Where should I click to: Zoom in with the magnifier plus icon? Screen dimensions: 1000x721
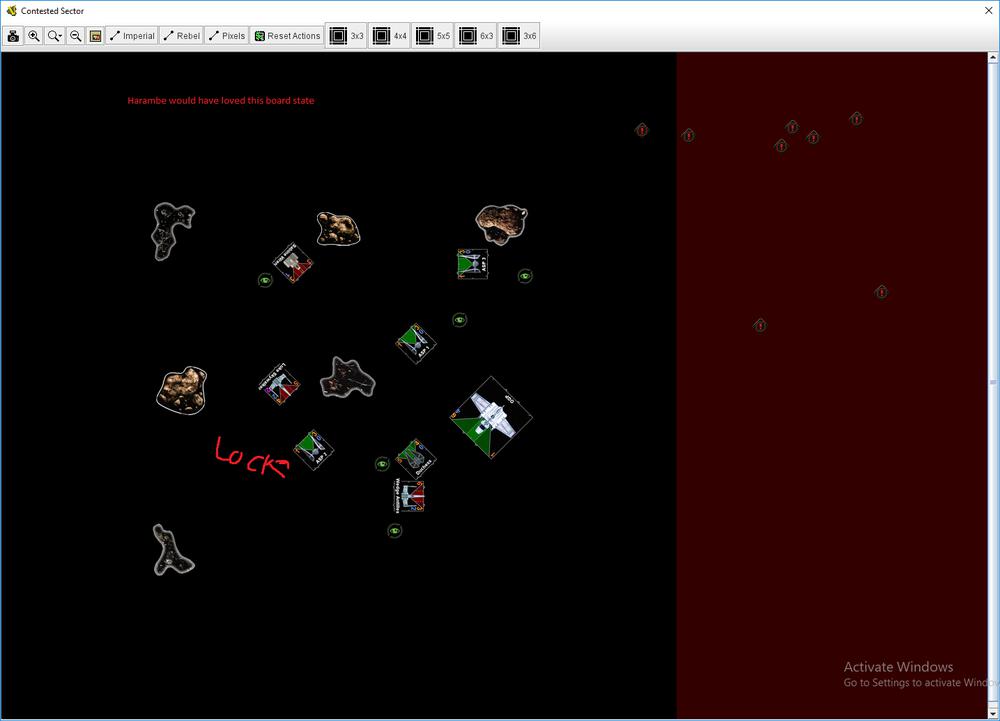pos(34,36)
